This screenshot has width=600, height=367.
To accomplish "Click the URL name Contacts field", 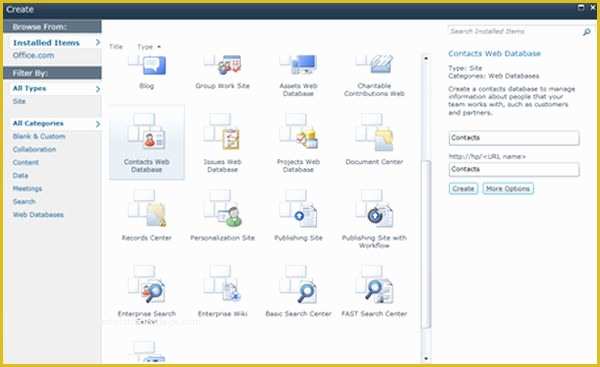I will pos(514,169).
